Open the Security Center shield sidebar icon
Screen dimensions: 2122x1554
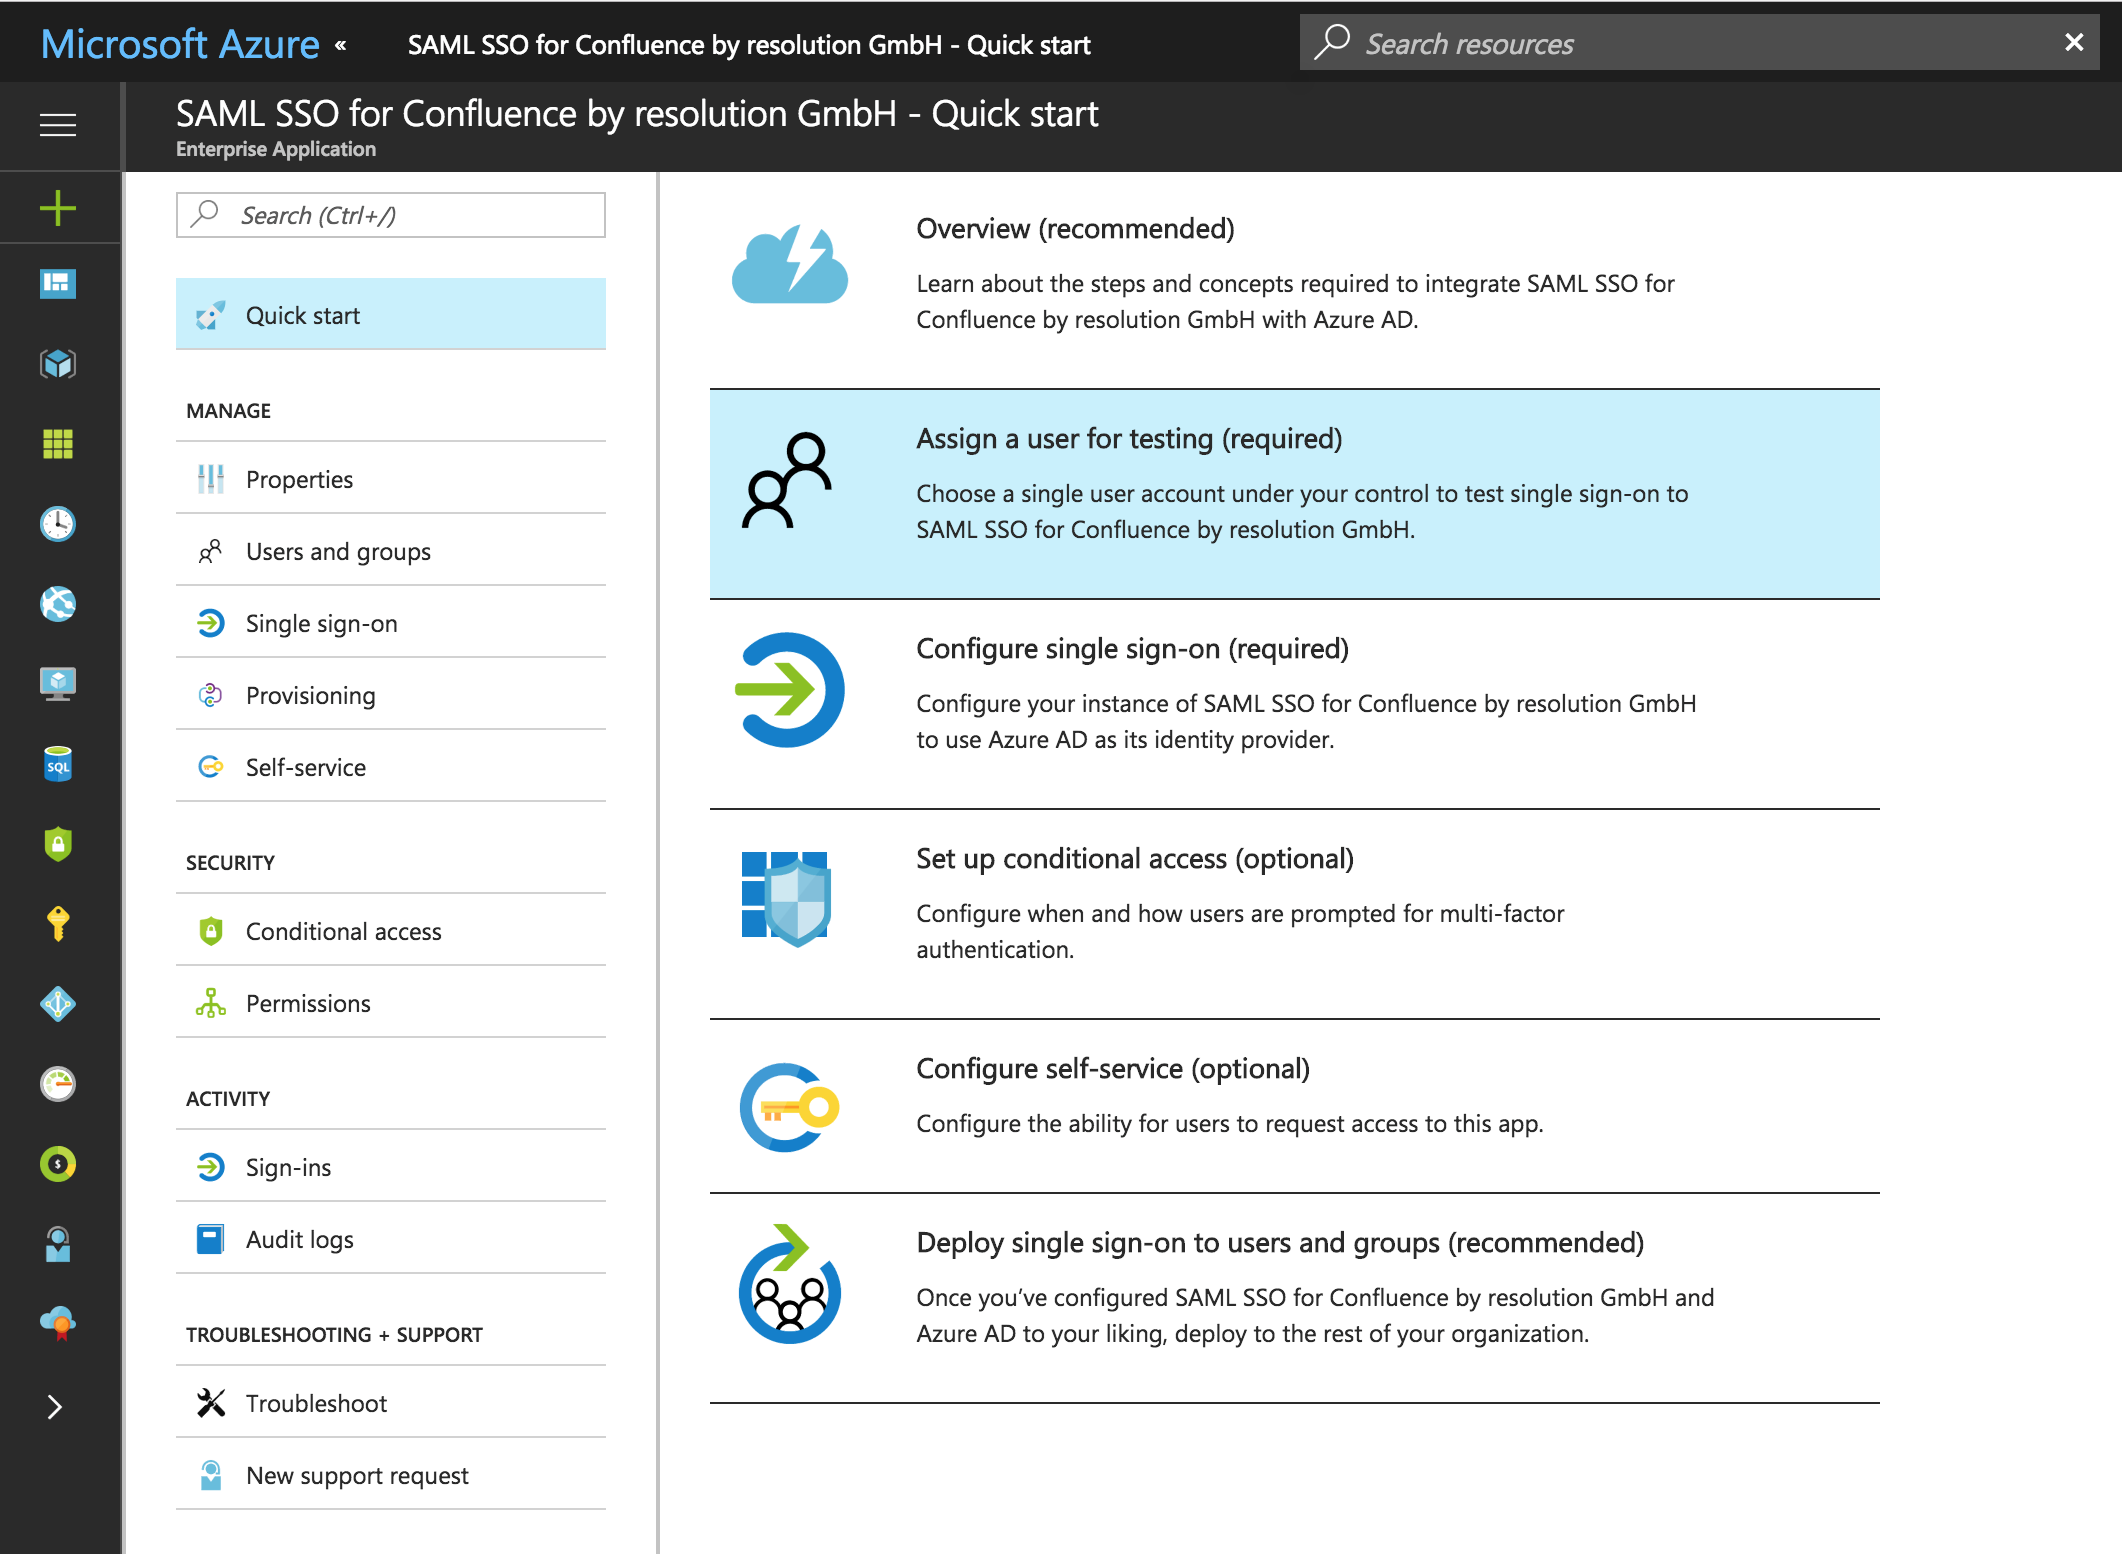pos(58,844)
